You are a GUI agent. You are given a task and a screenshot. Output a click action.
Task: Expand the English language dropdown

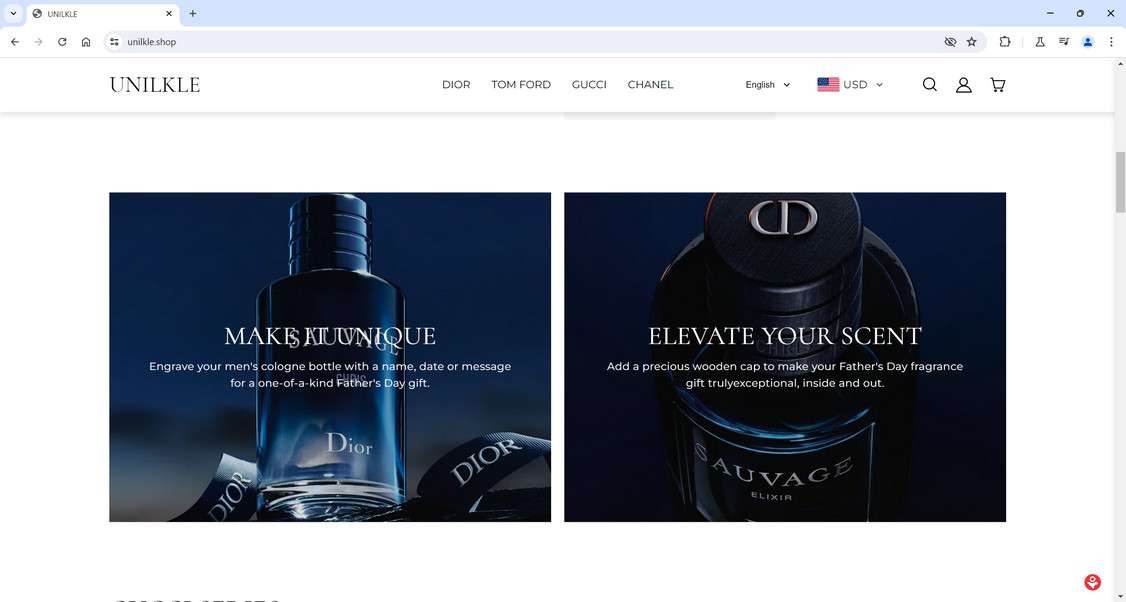tap(767, 85)
